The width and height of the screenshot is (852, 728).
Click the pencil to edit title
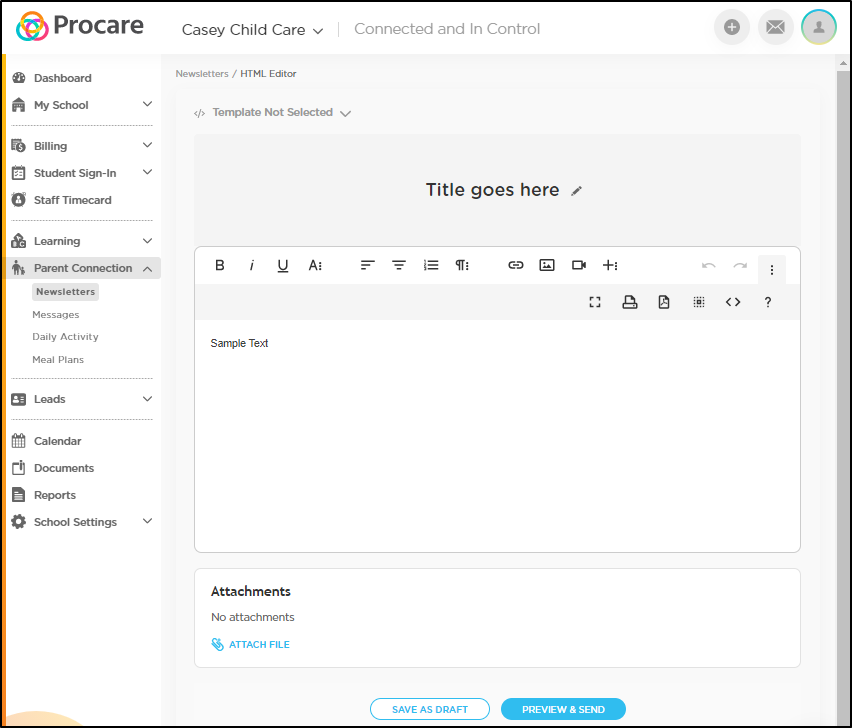pos(577,191)
